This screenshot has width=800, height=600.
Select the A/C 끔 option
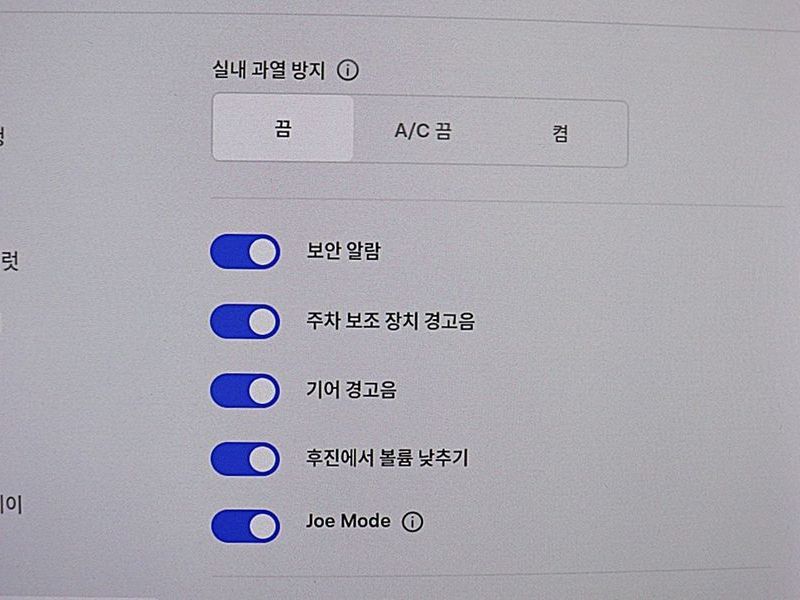pyautogui.click(x=423, y=131)
